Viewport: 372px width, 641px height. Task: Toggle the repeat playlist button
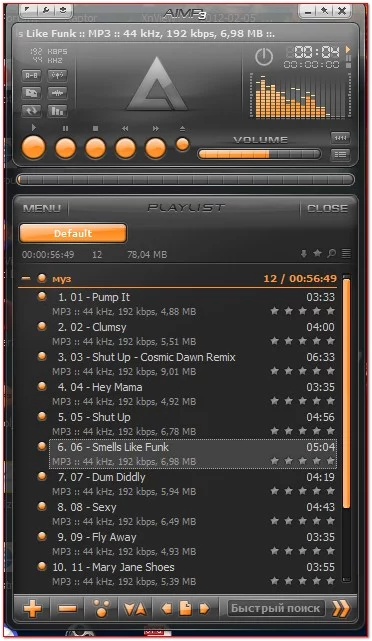(x=31, y=111)
